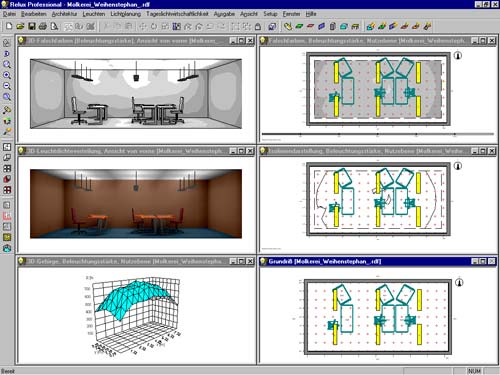This screenshot has height=375, width=500.
Task: Click the padlock icon in the top toolbar
Action: coord(258,26)
